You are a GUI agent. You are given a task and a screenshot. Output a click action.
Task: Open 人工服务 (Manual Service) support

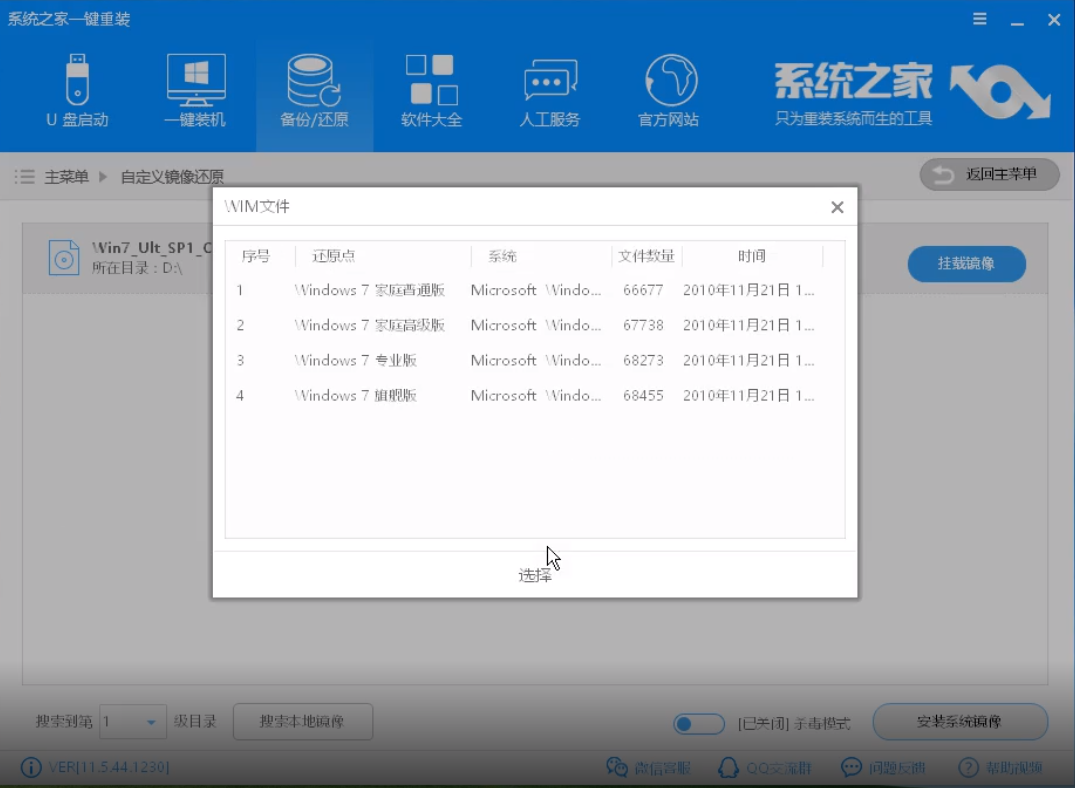click(x=549, y=92)
